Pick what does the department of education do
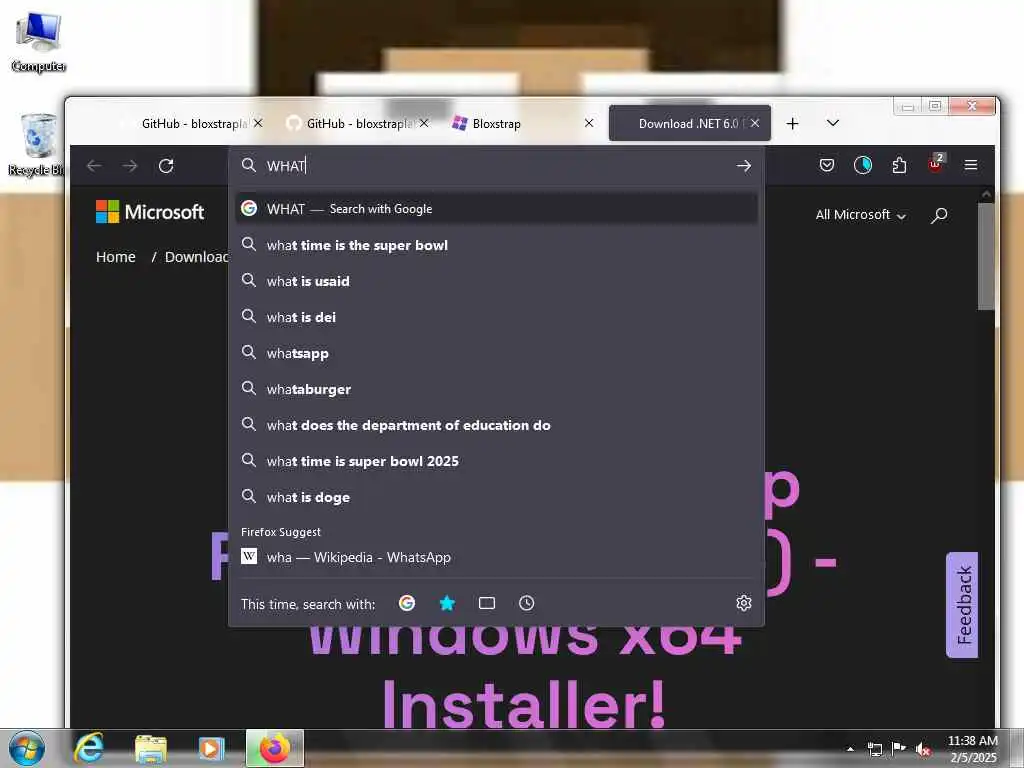The height and width of the screenshot is (768, 1024). tap(496, 424)
